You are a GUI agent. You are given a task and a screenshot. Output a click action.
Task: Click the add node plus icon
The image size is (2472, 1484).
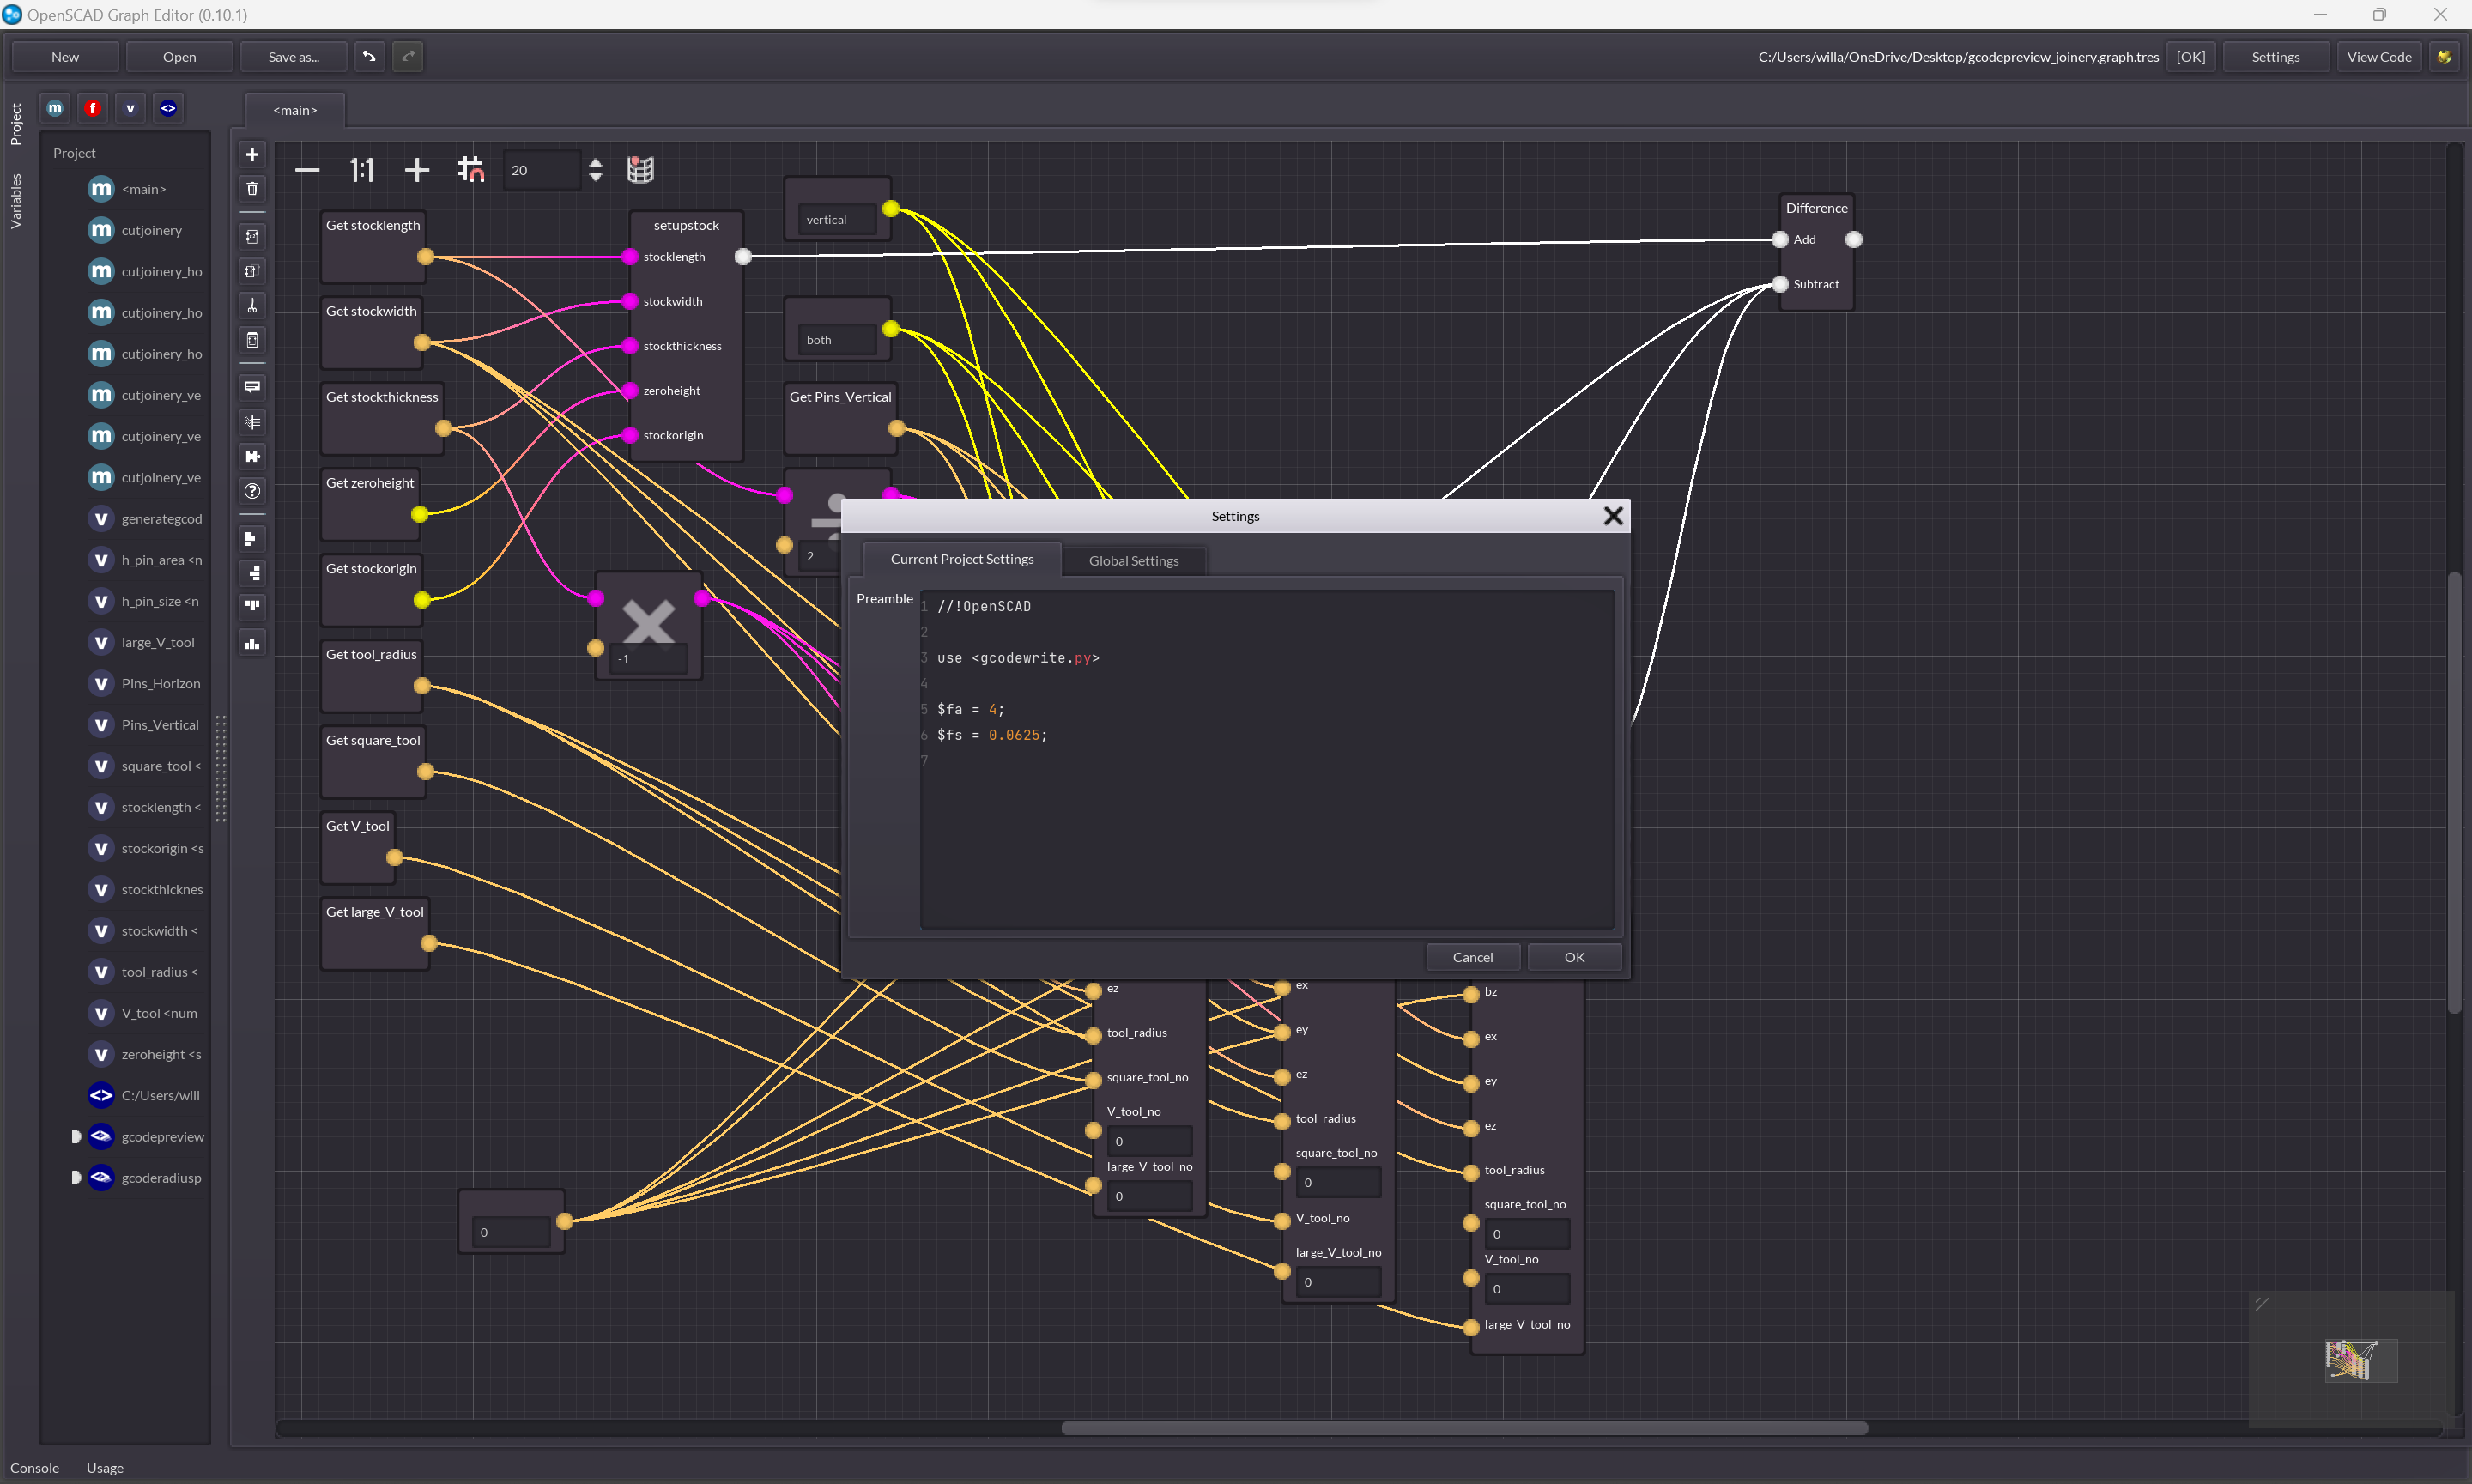[x=252, y=154]
